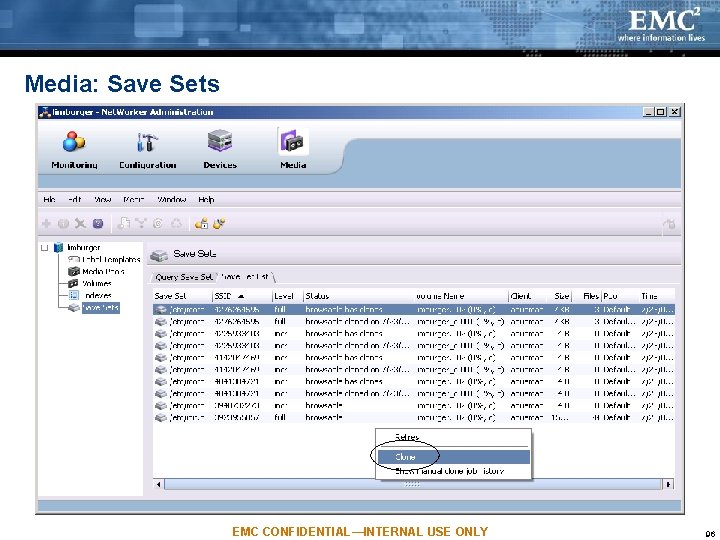
Task: Click the yellow user with padlock icon
Action: click(x=202, y=224)
